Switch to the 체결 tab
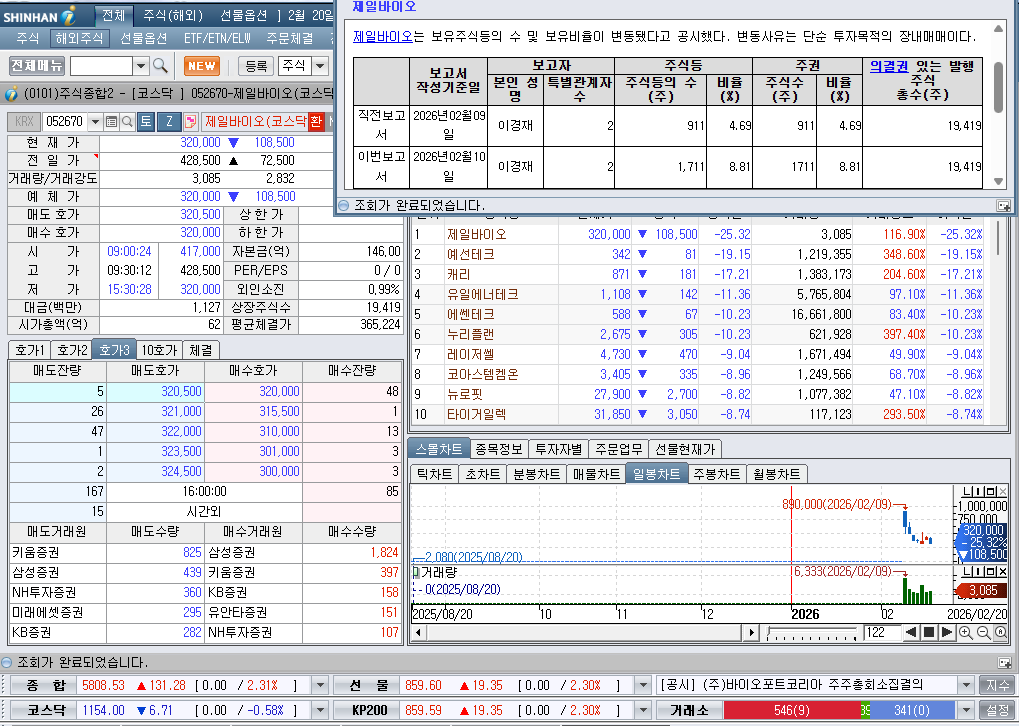 [201, 350]
